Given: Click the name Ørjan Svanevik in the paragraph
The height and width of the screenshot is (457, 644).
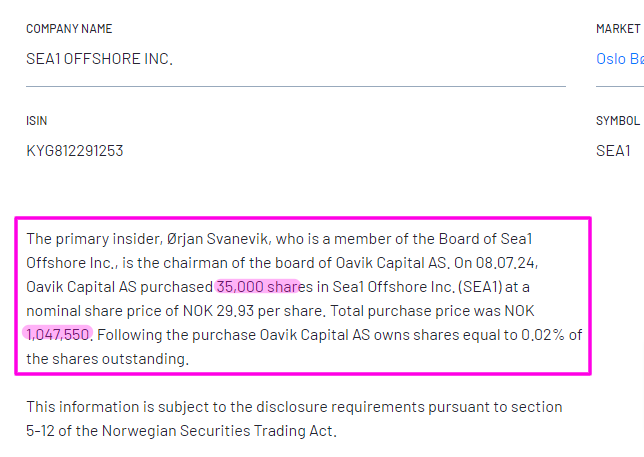Looking at the screenshot, I should (218, 239).
